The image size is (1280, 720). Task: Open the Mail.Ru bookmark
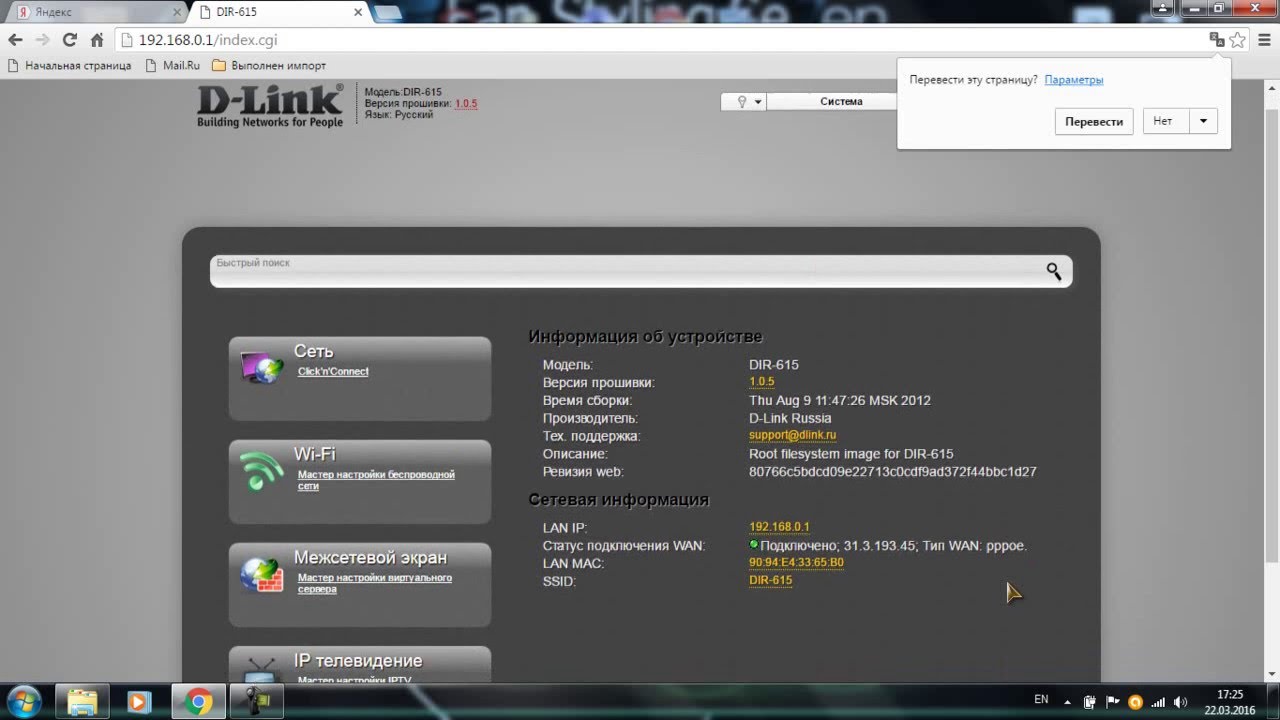(x=172, y=66)
